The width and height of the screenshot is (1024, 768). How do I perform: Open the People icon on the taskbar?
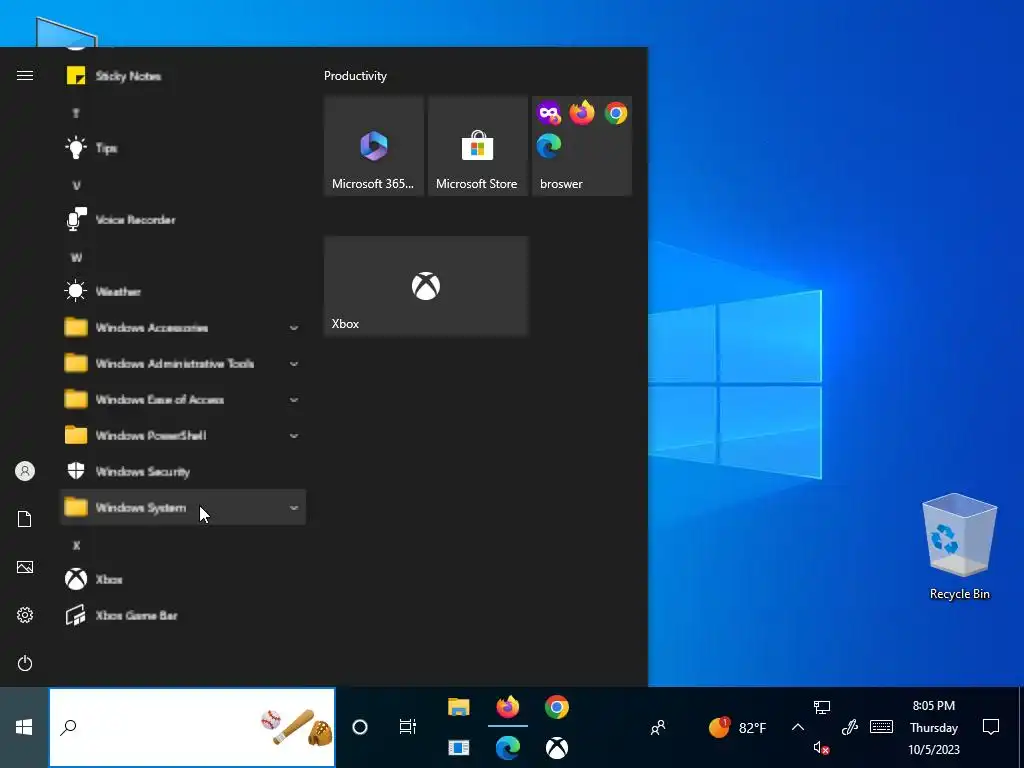pyautogui.click(x=658, y=727)
